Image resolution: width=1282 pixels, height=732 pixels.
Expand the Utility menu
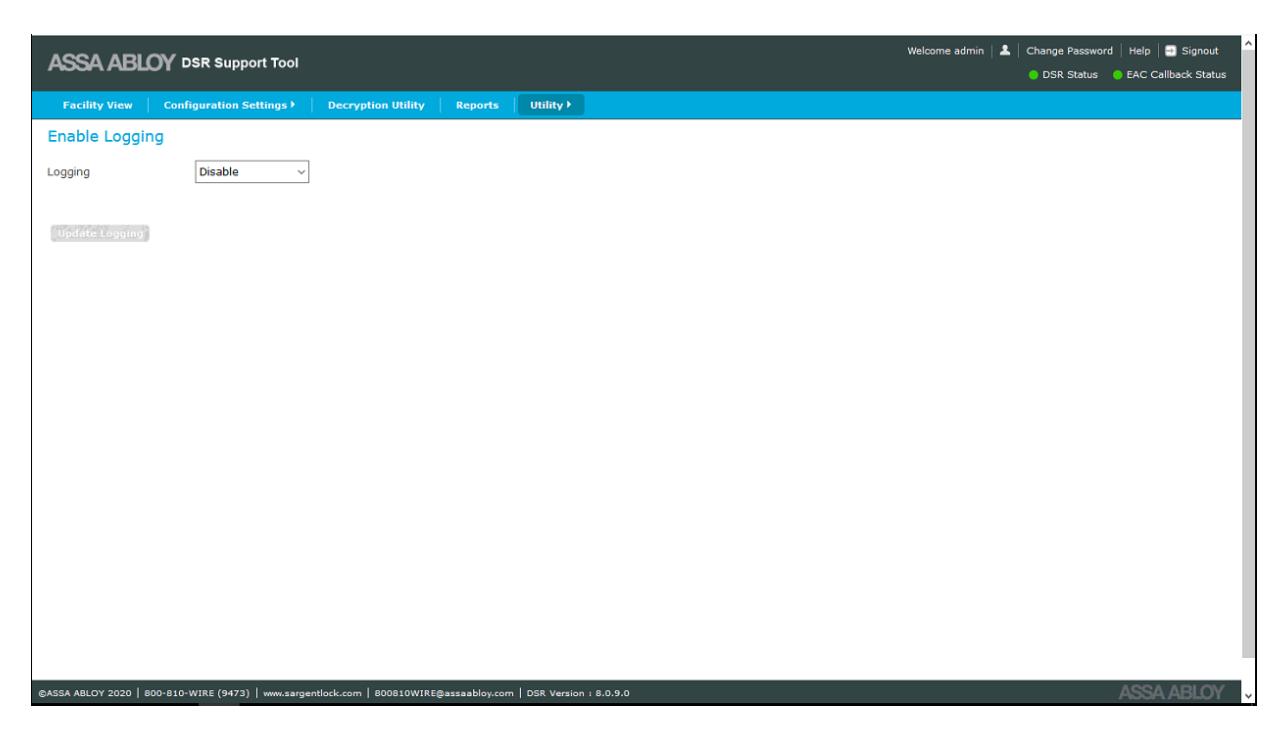[x=550, y=105]
